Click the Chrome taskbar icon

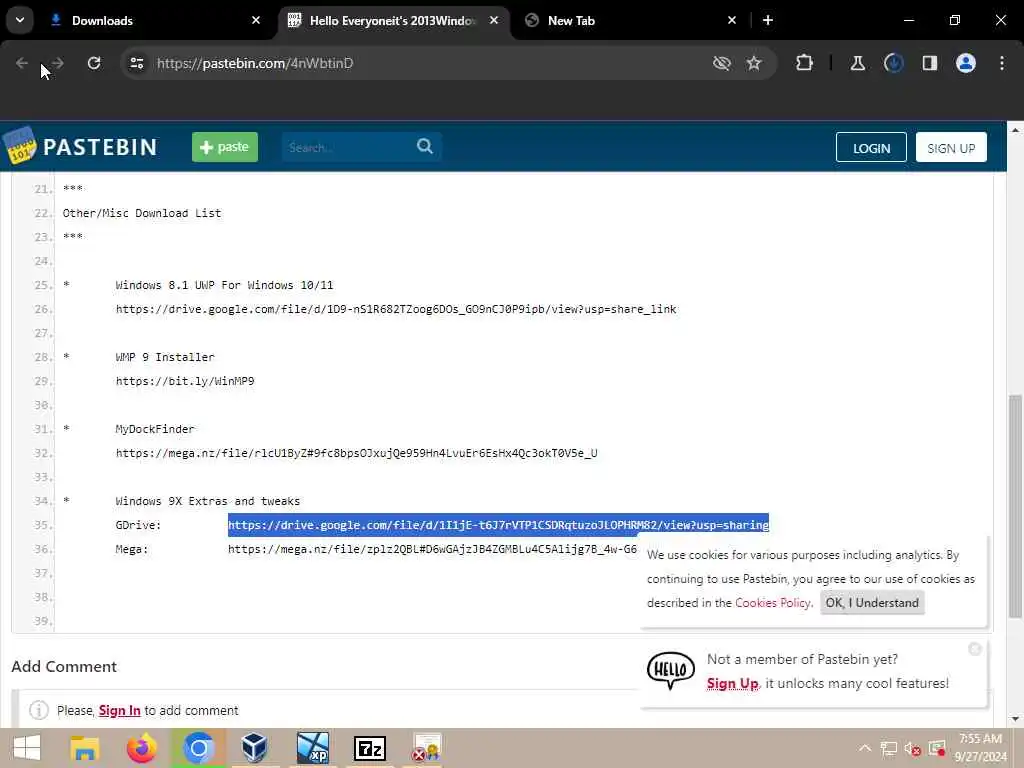coord(199,748)
